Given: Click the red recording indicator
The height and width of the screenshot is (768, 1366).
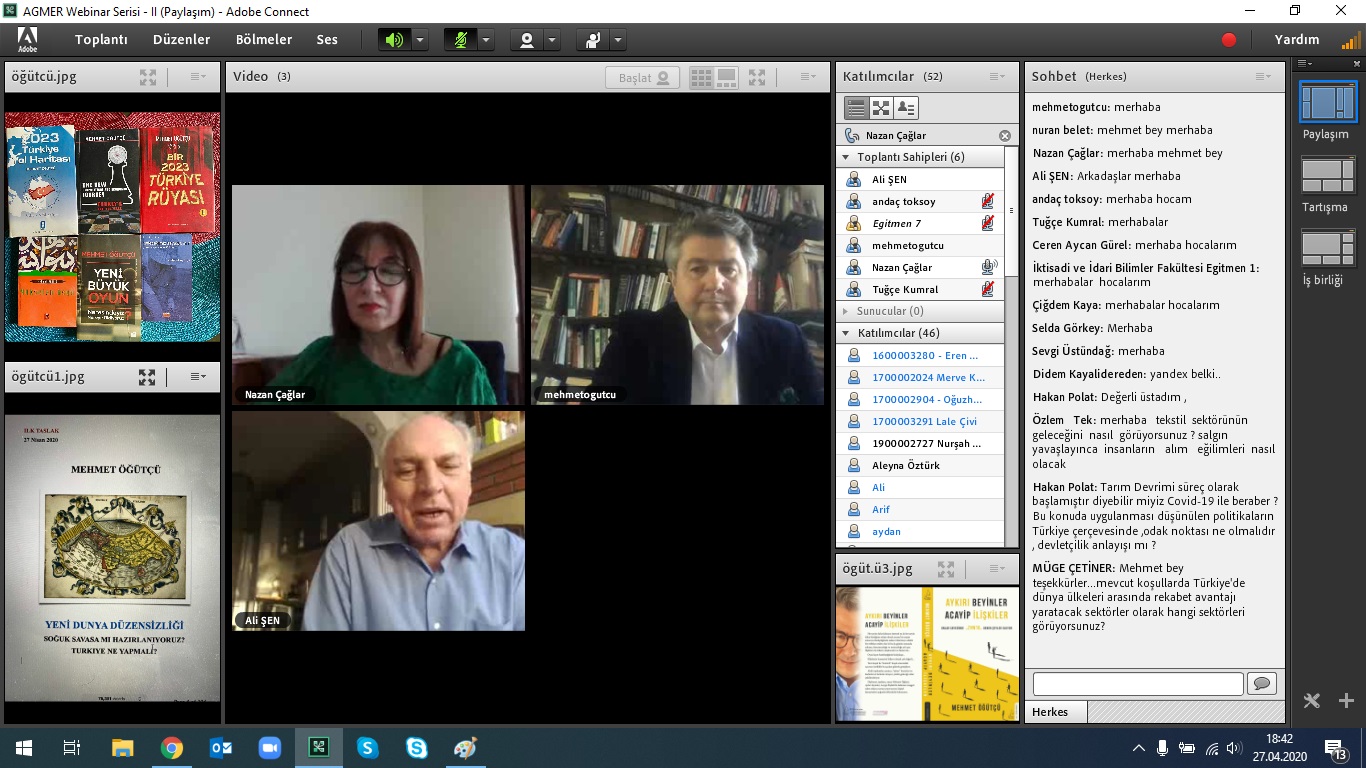Looking at the screenshot, I should tap(1229, 40).
